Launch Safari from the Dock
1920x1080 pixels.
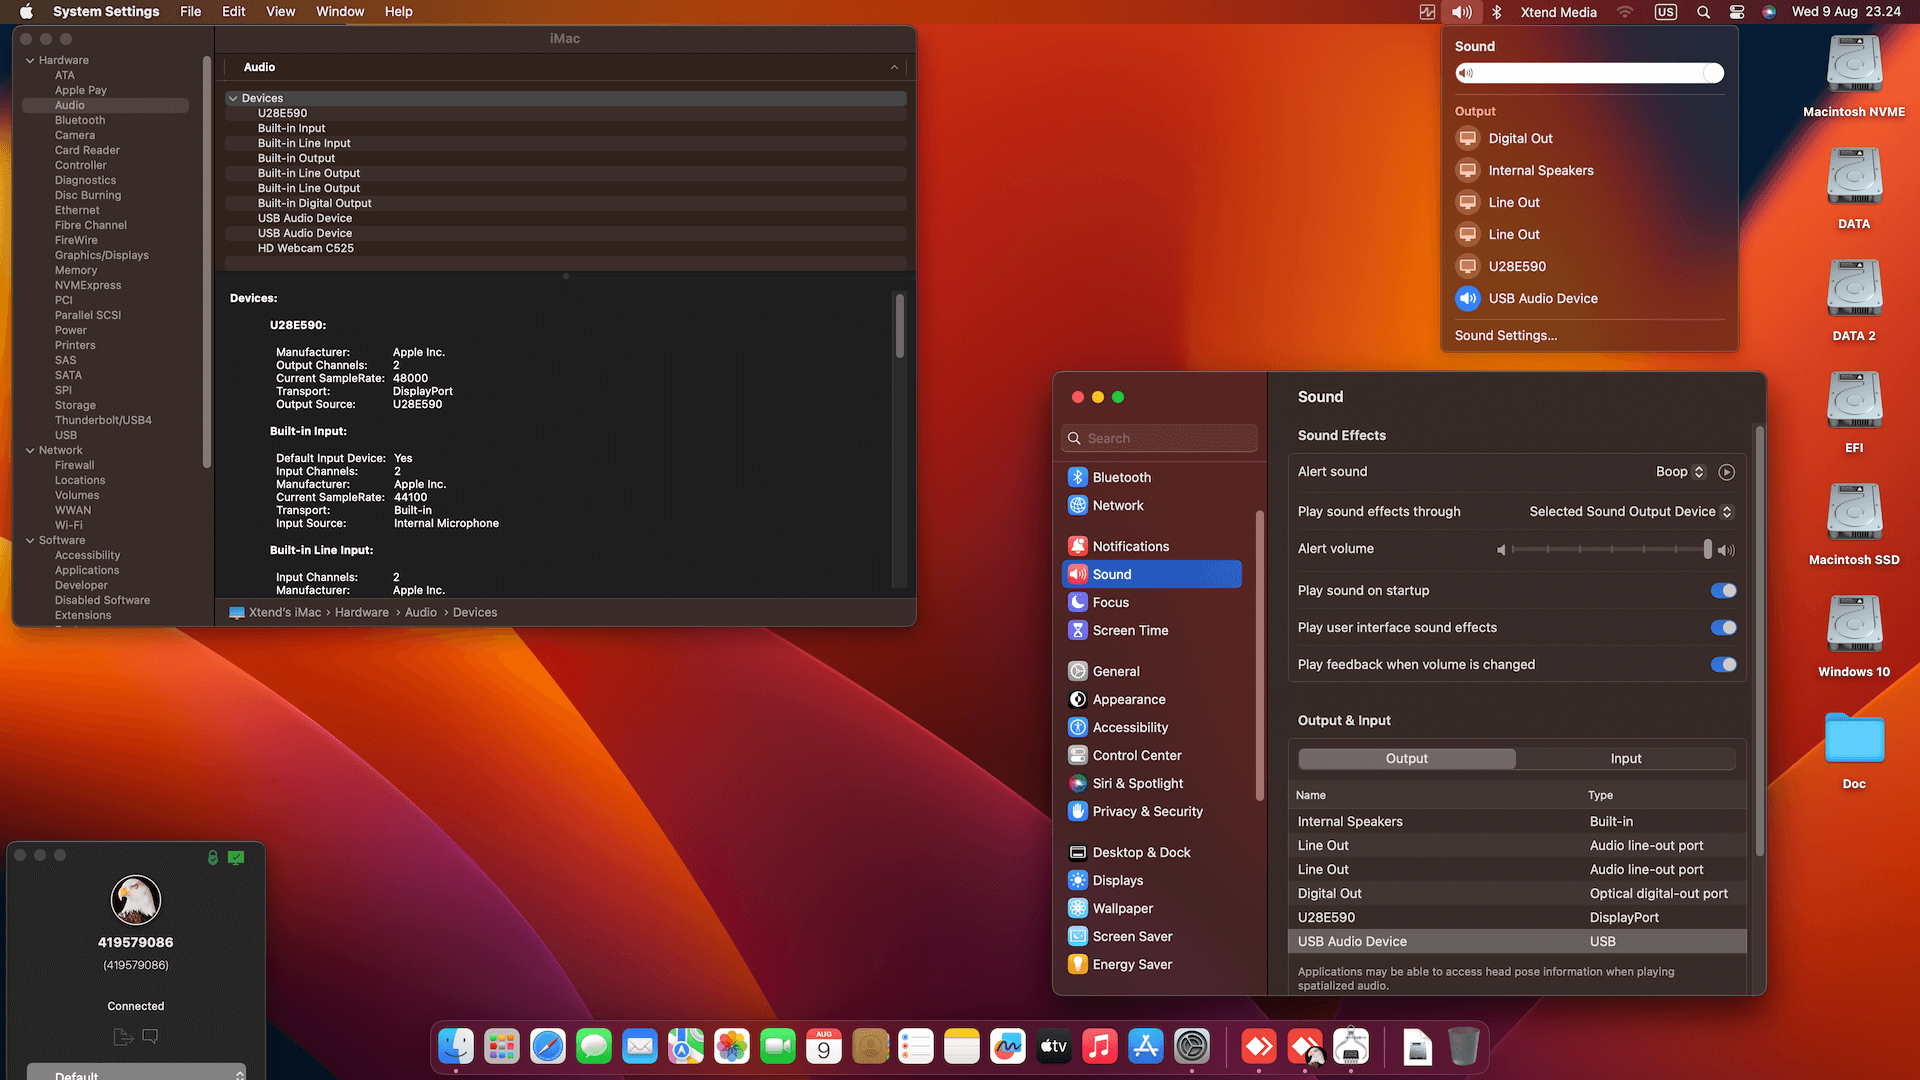tap(548, 1047)
